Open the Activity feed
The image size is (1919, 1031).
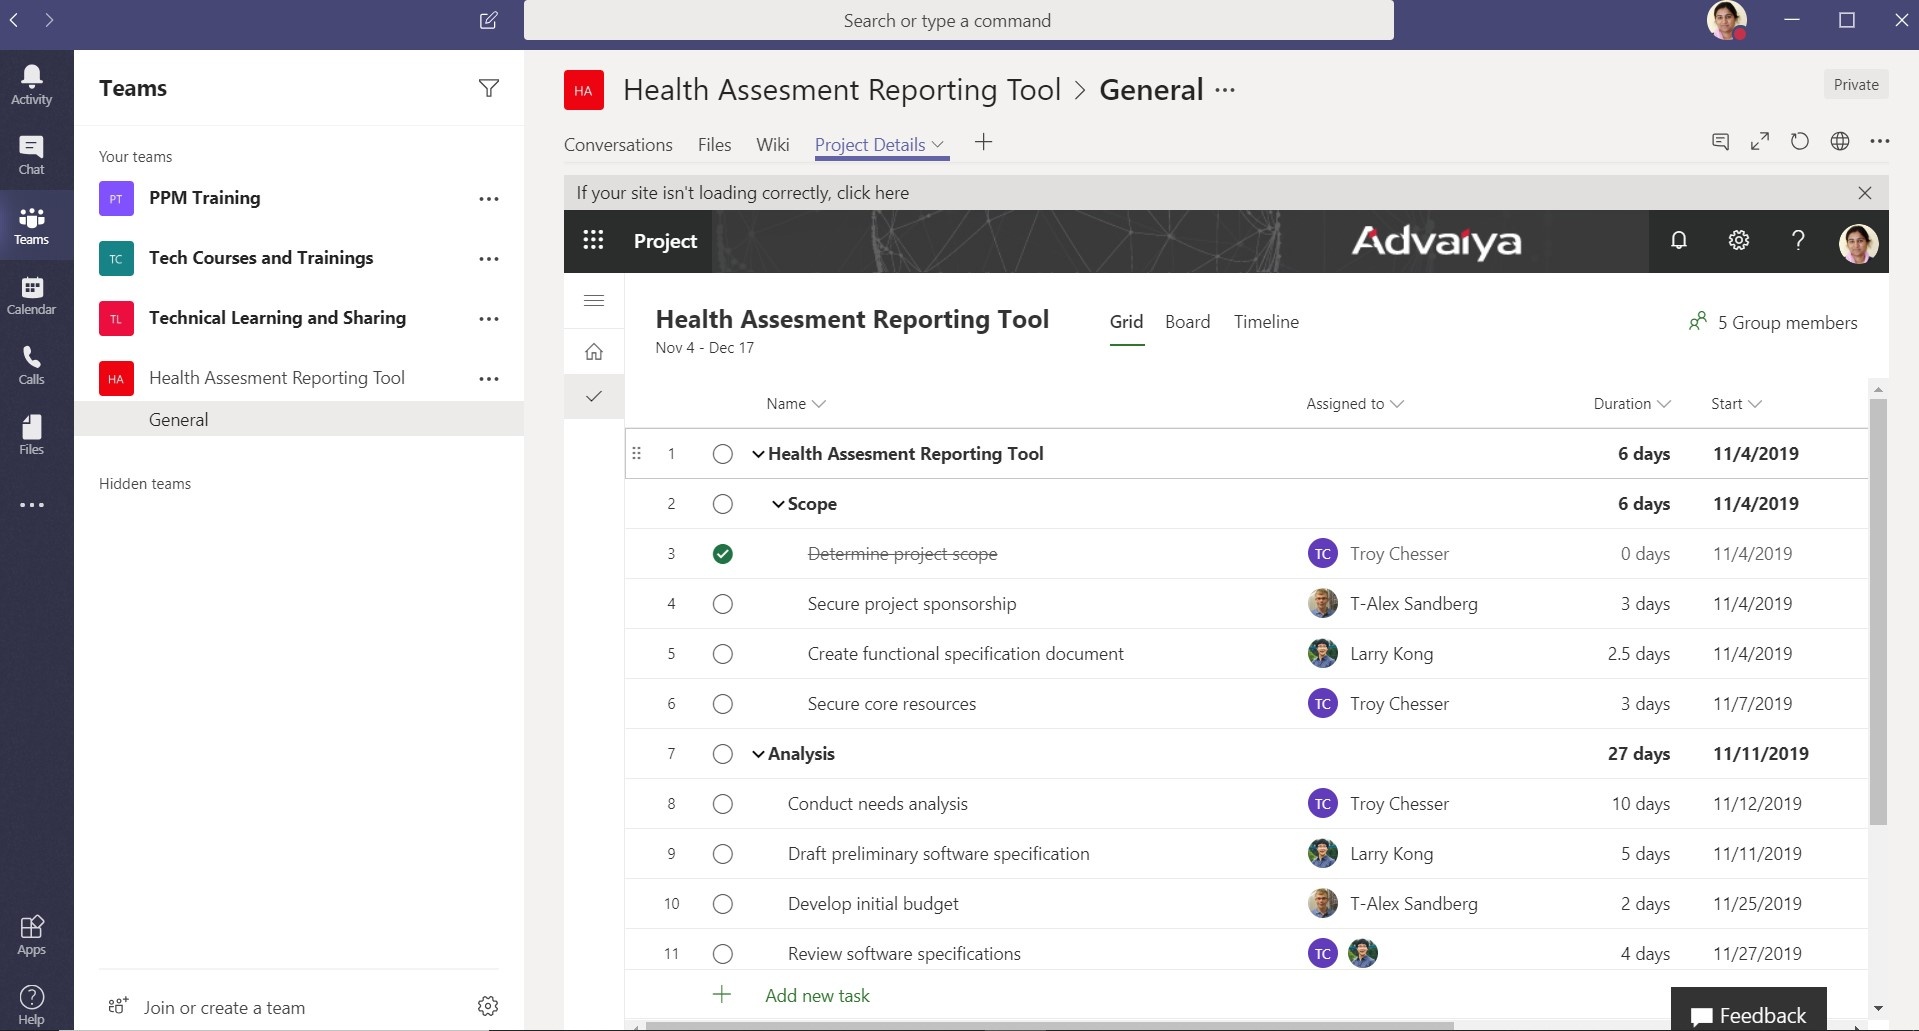point(31,85)
